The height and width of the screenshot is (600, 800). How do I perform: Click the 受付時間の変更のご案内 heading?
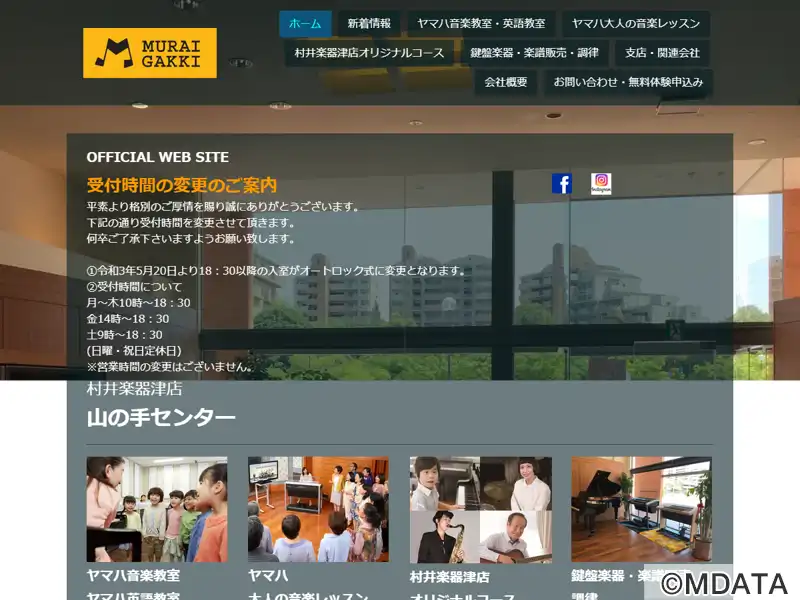click(182, 185)
